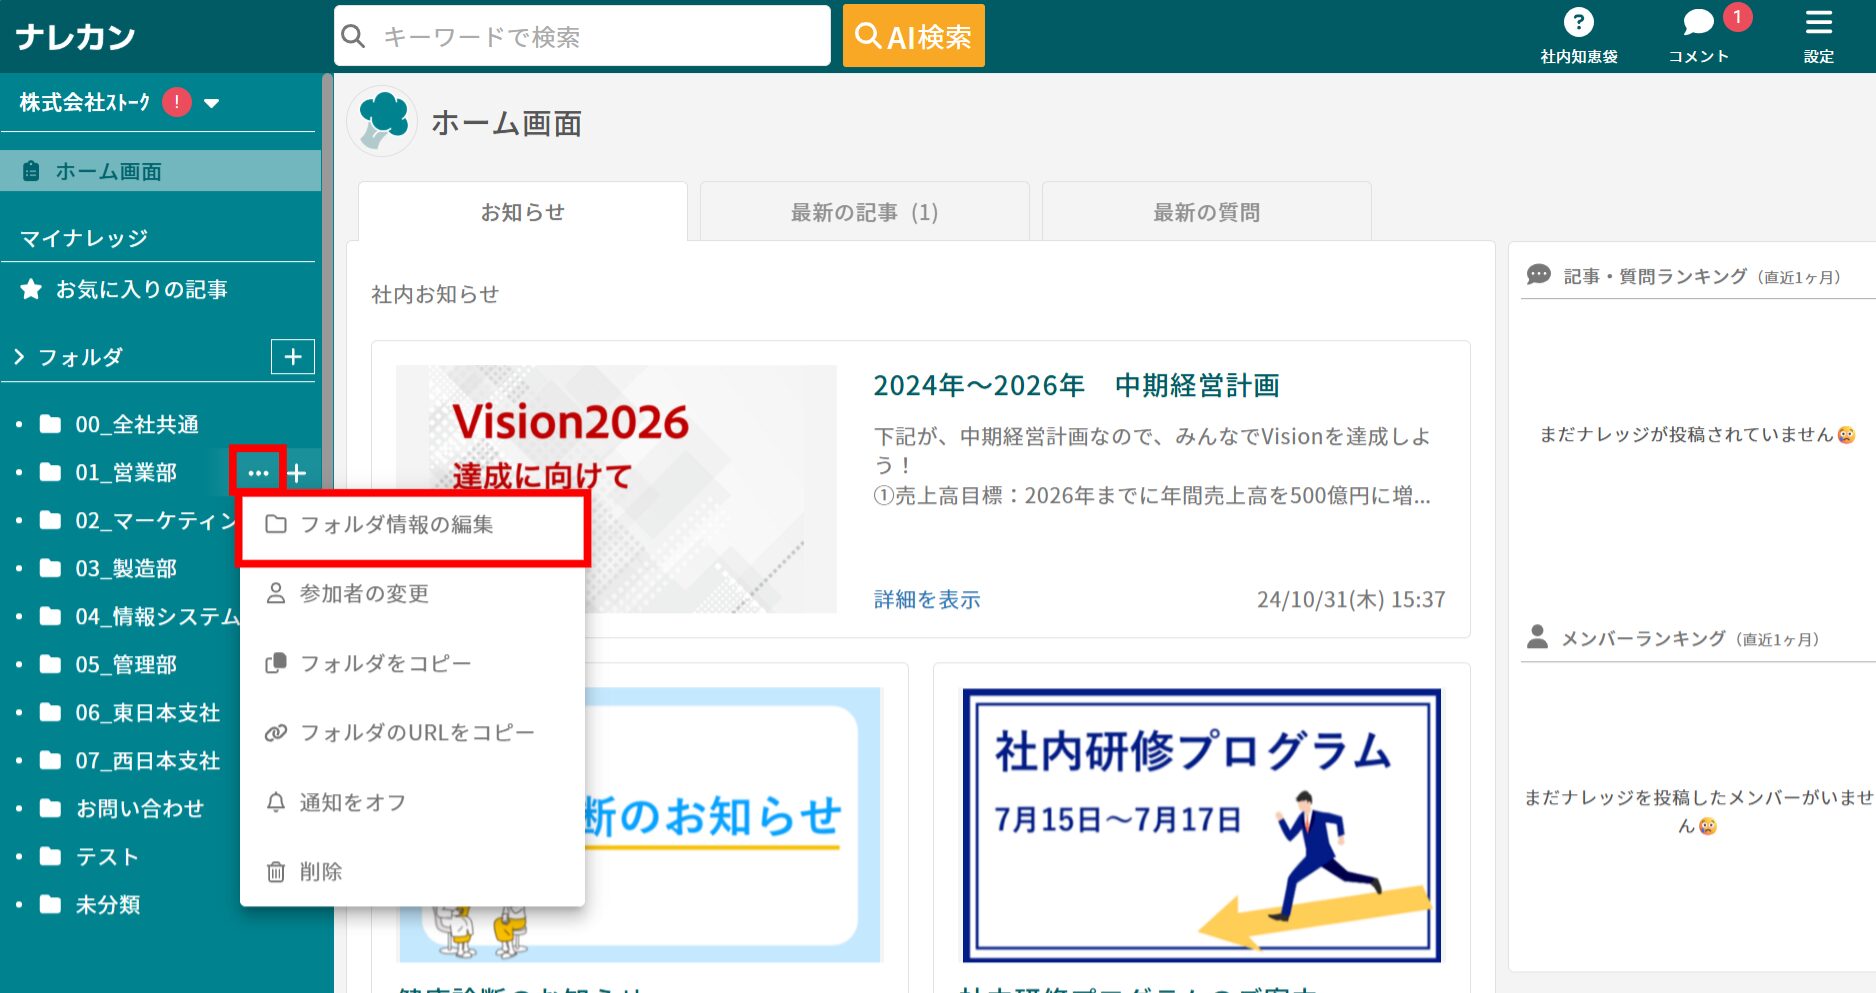Select フォルダのURLをコピー in the context menu
1876x993 pixels.
point(412,732)
